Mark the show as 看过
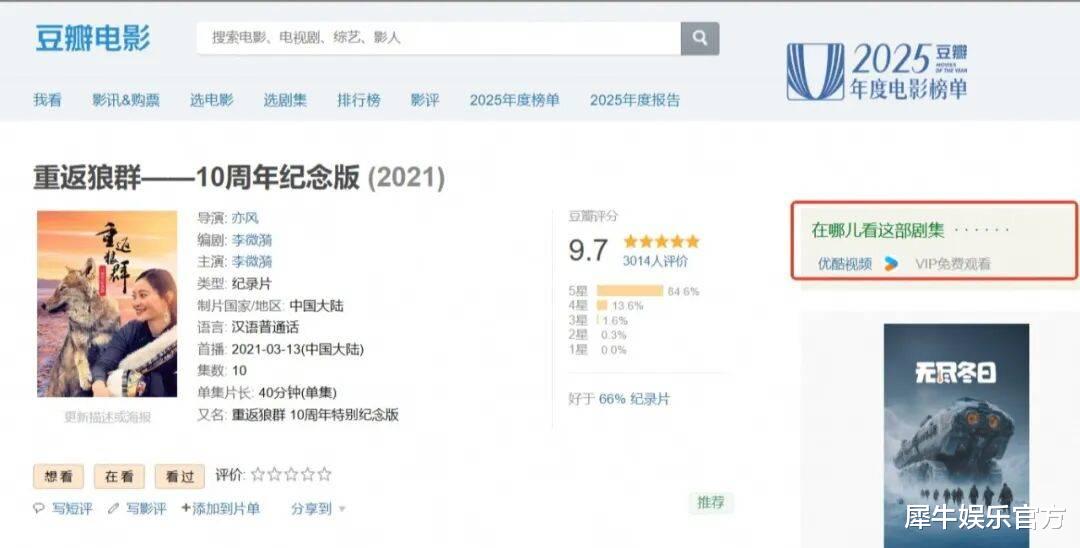 (180, 476)
